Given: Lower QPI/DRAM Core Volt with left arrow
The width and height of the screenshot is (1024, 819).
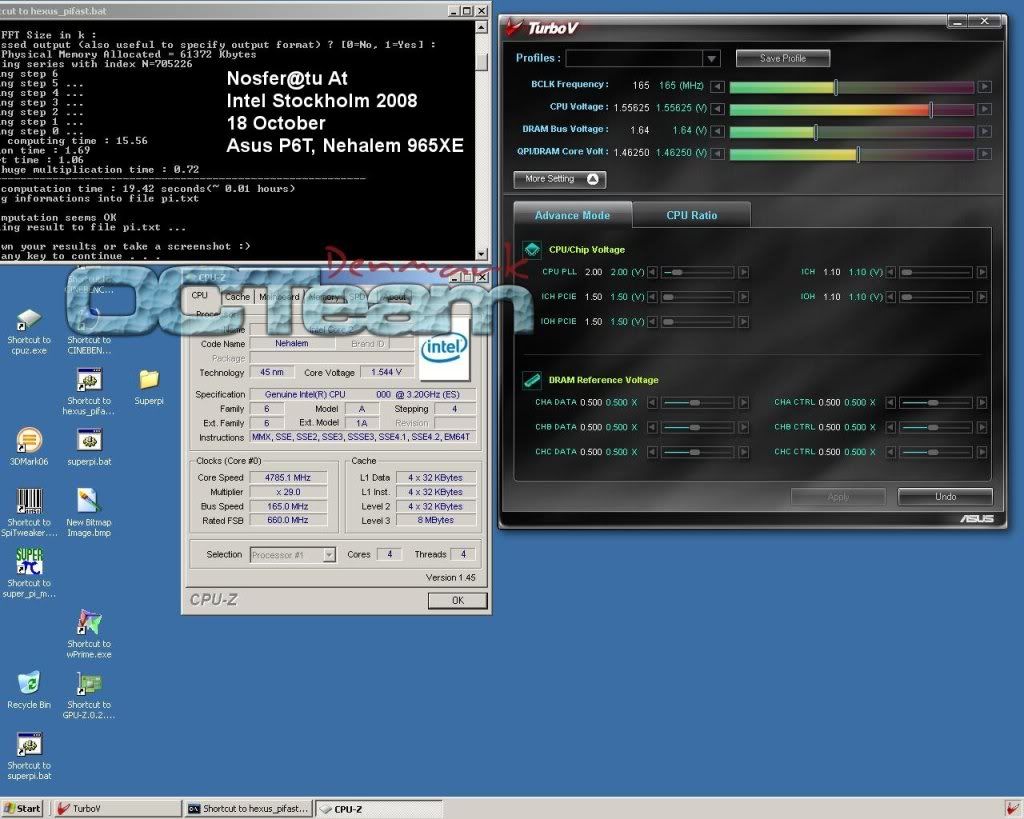Looking at the screenshot, I should pos(717,153).
